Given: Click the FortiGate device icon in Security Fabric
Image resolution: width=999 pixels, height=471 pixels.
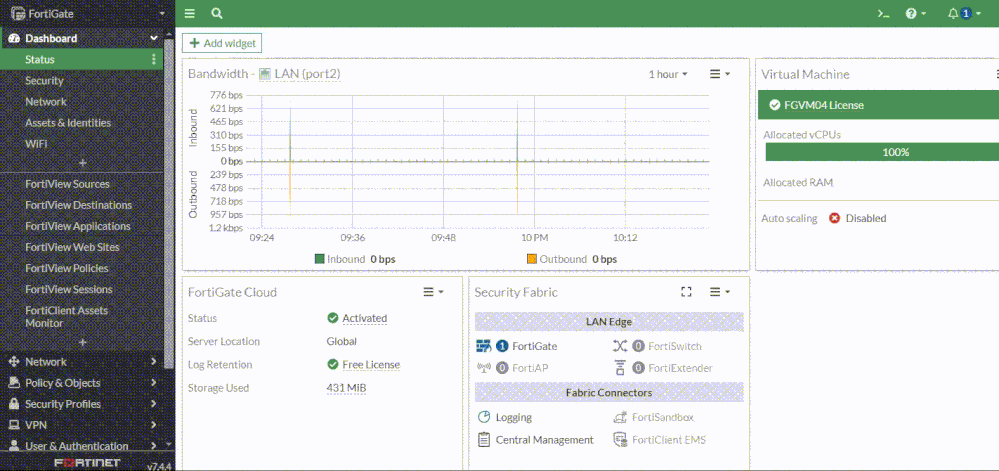Looking at the screenshot, I should tap(483, 346).
